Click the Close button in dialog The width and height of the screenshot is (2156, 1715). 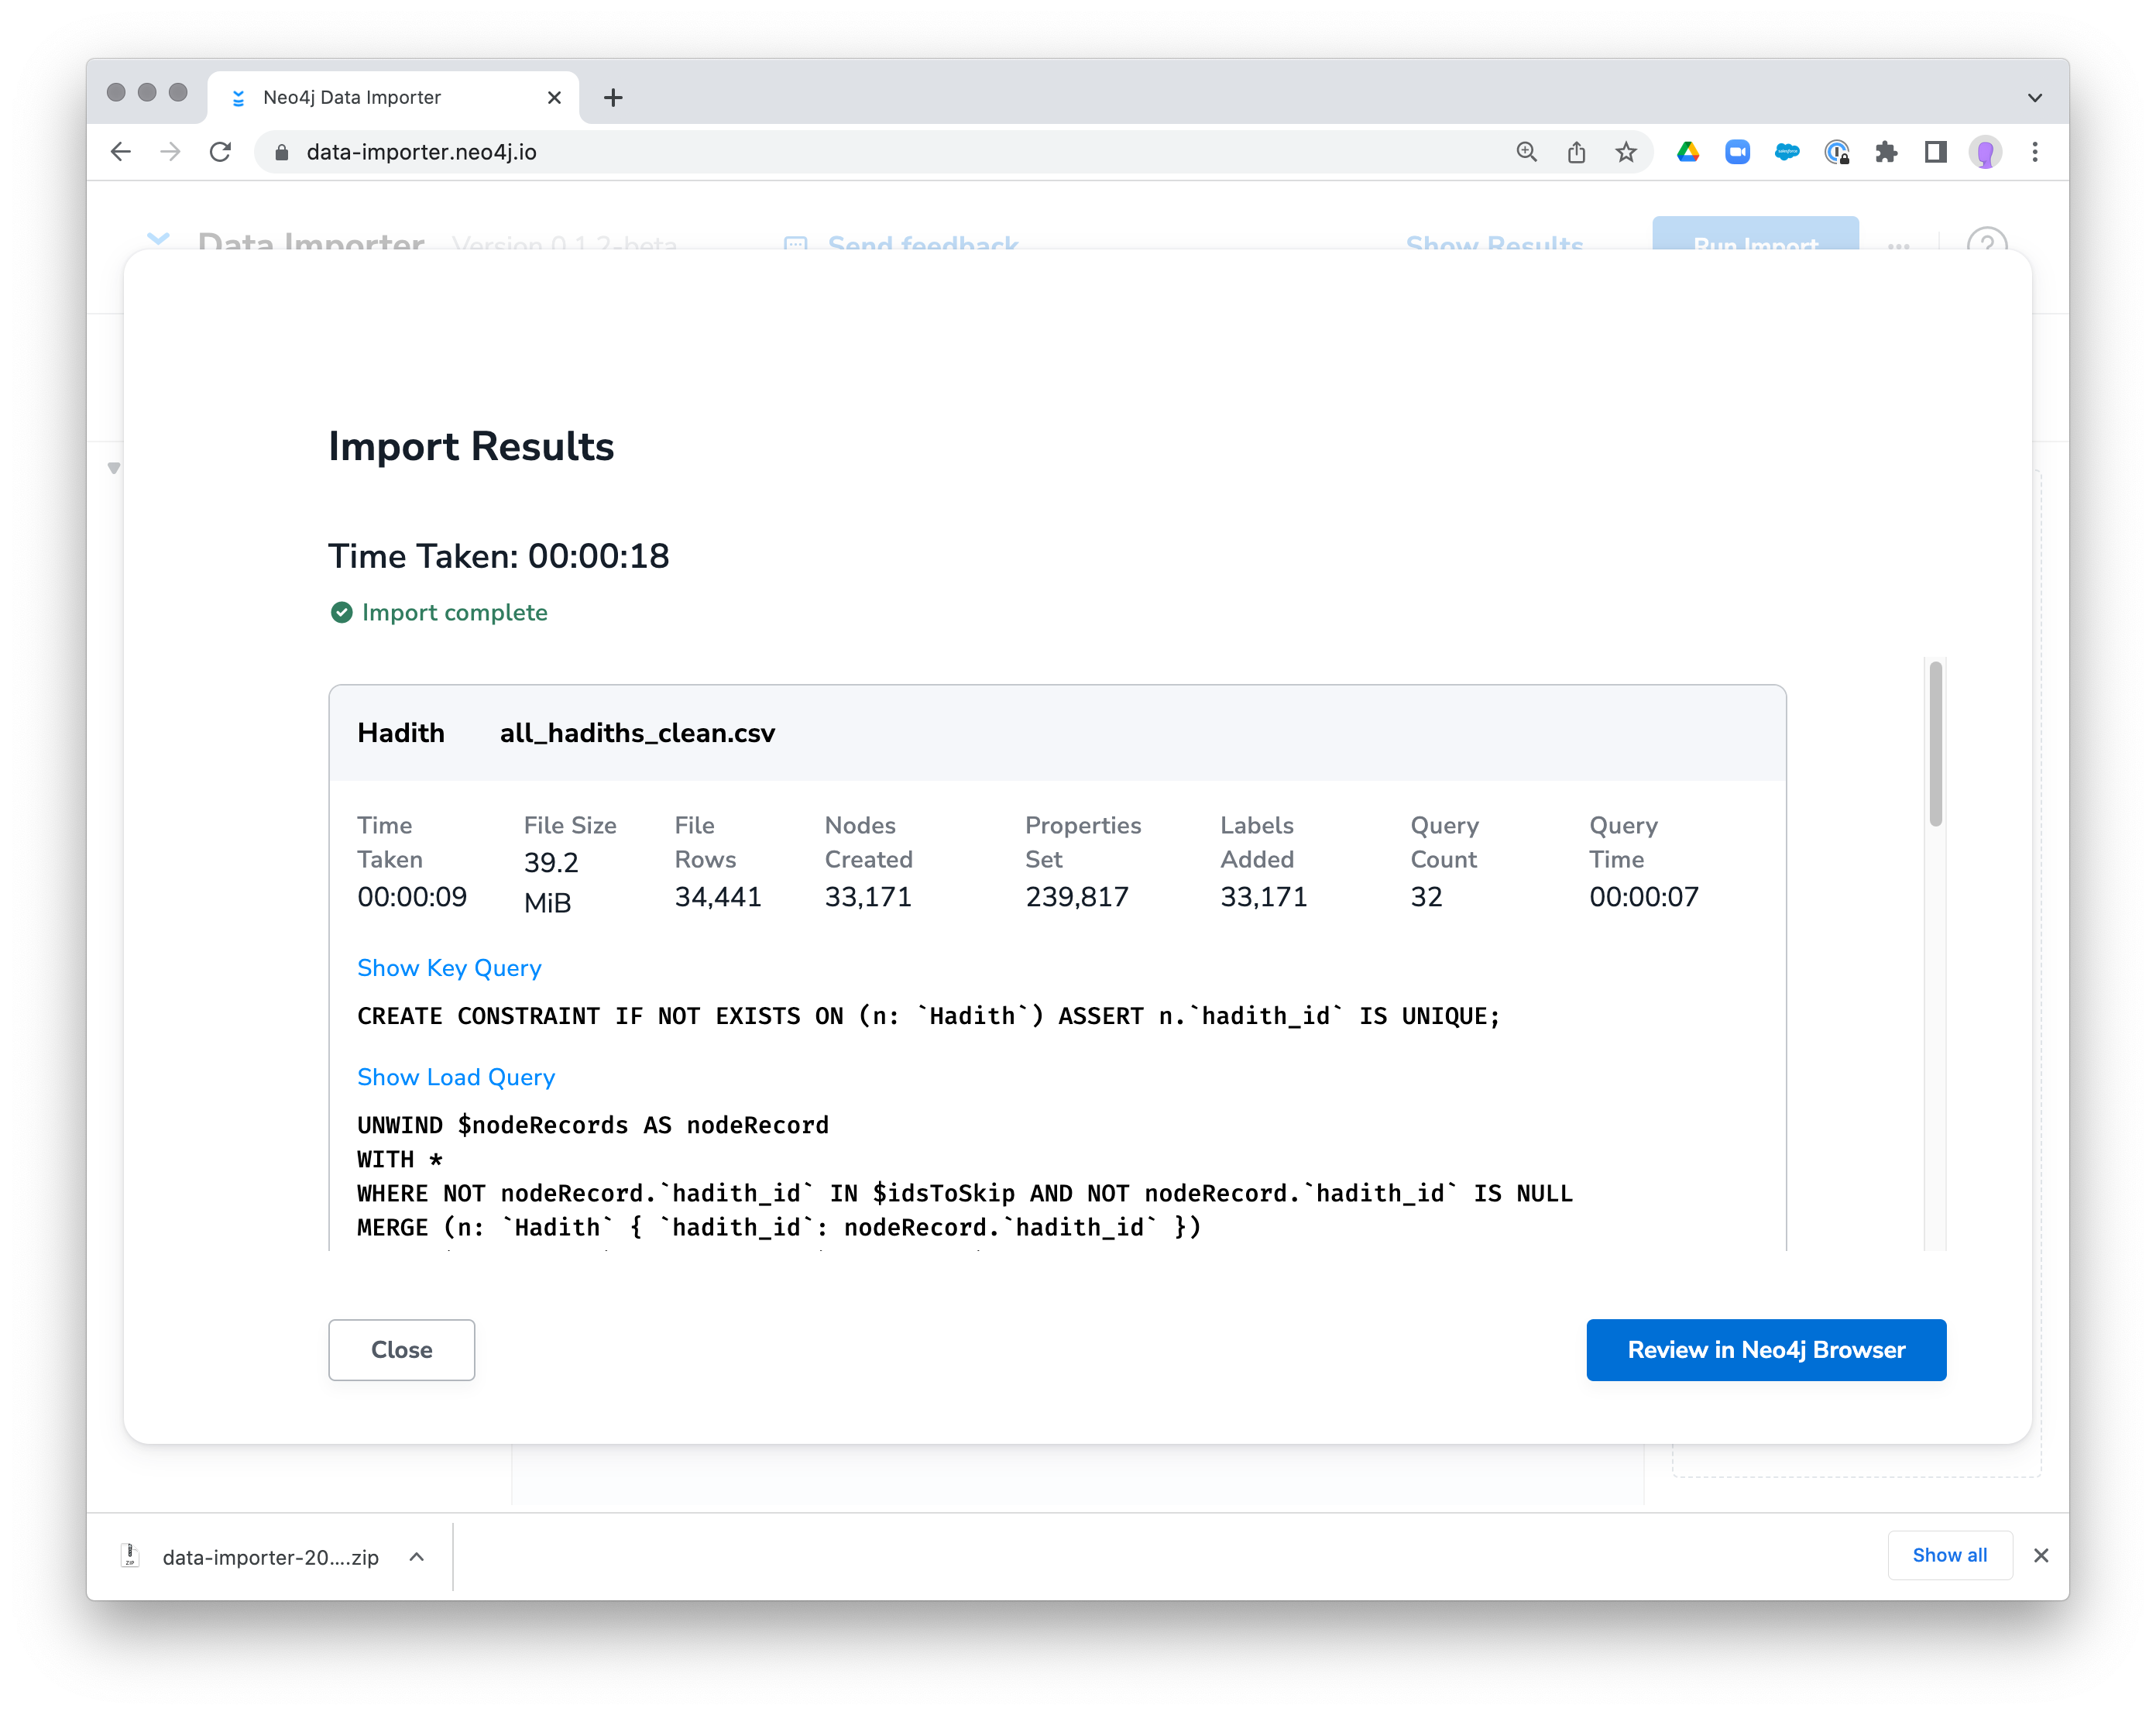(402, 1350)
